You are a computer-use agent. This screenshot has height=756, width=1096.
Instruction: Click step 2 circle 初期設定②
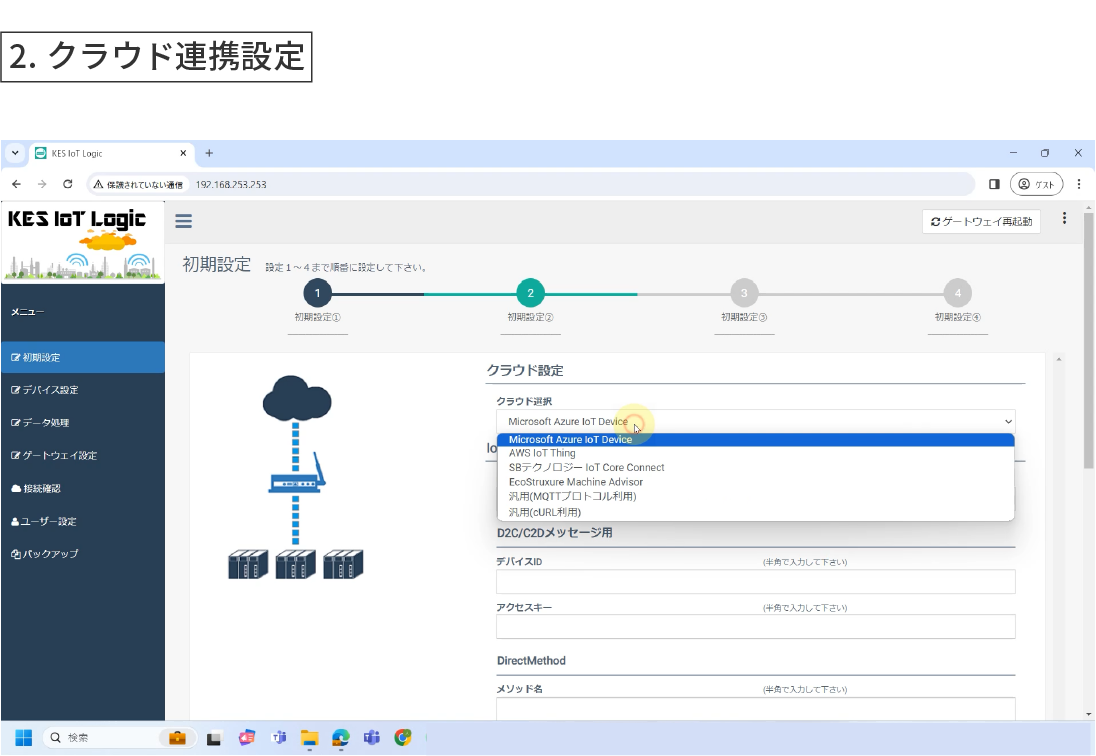(531, 293)
